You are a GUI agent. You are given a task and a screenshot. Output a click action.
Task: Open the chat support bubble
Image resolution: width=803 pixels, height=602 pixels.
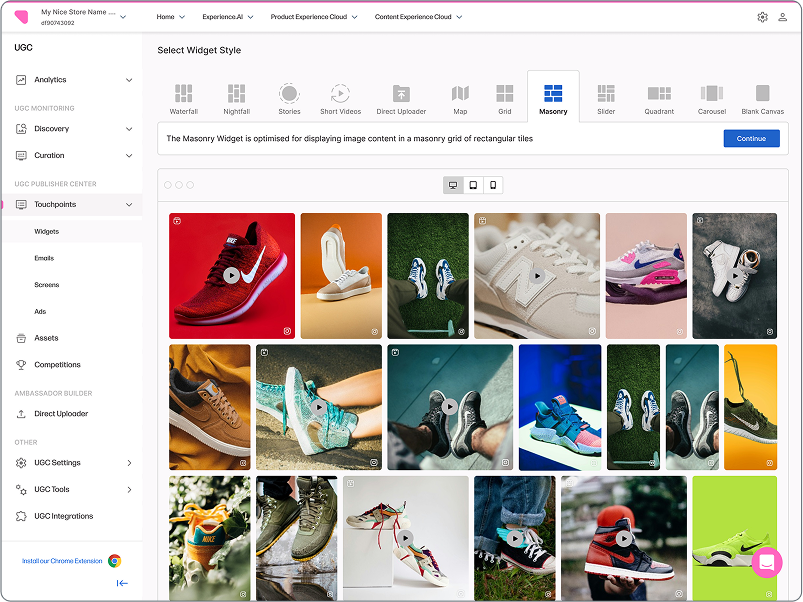767,562
